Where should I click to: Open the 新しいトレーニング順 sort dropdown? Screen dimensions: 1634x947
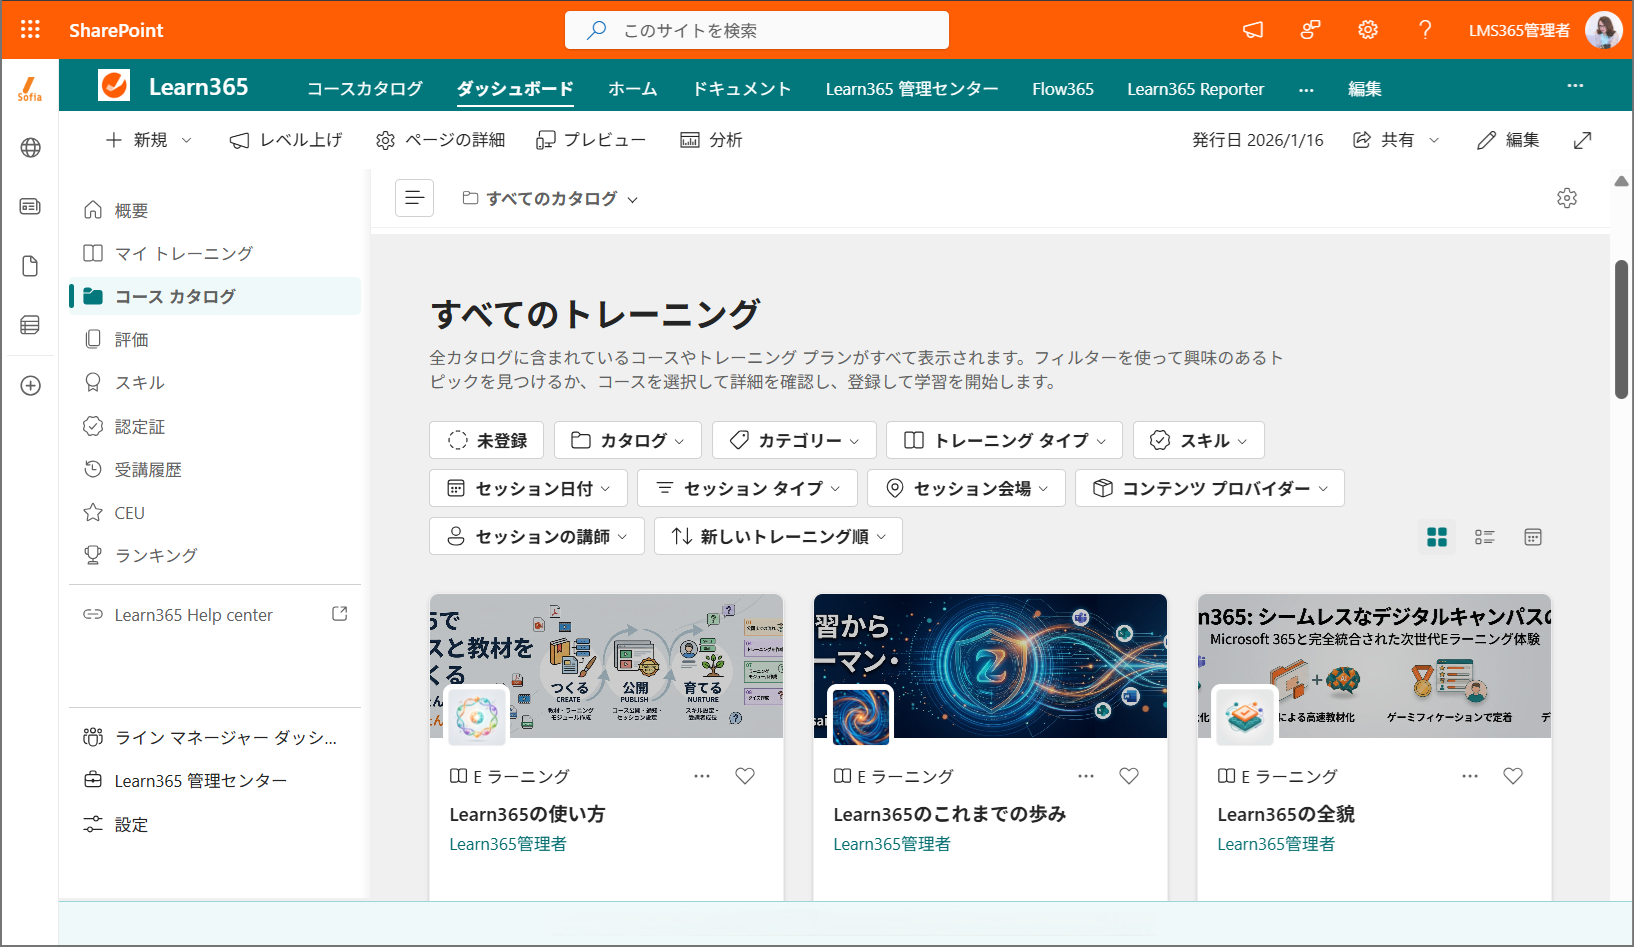click(x=778, y=536)
